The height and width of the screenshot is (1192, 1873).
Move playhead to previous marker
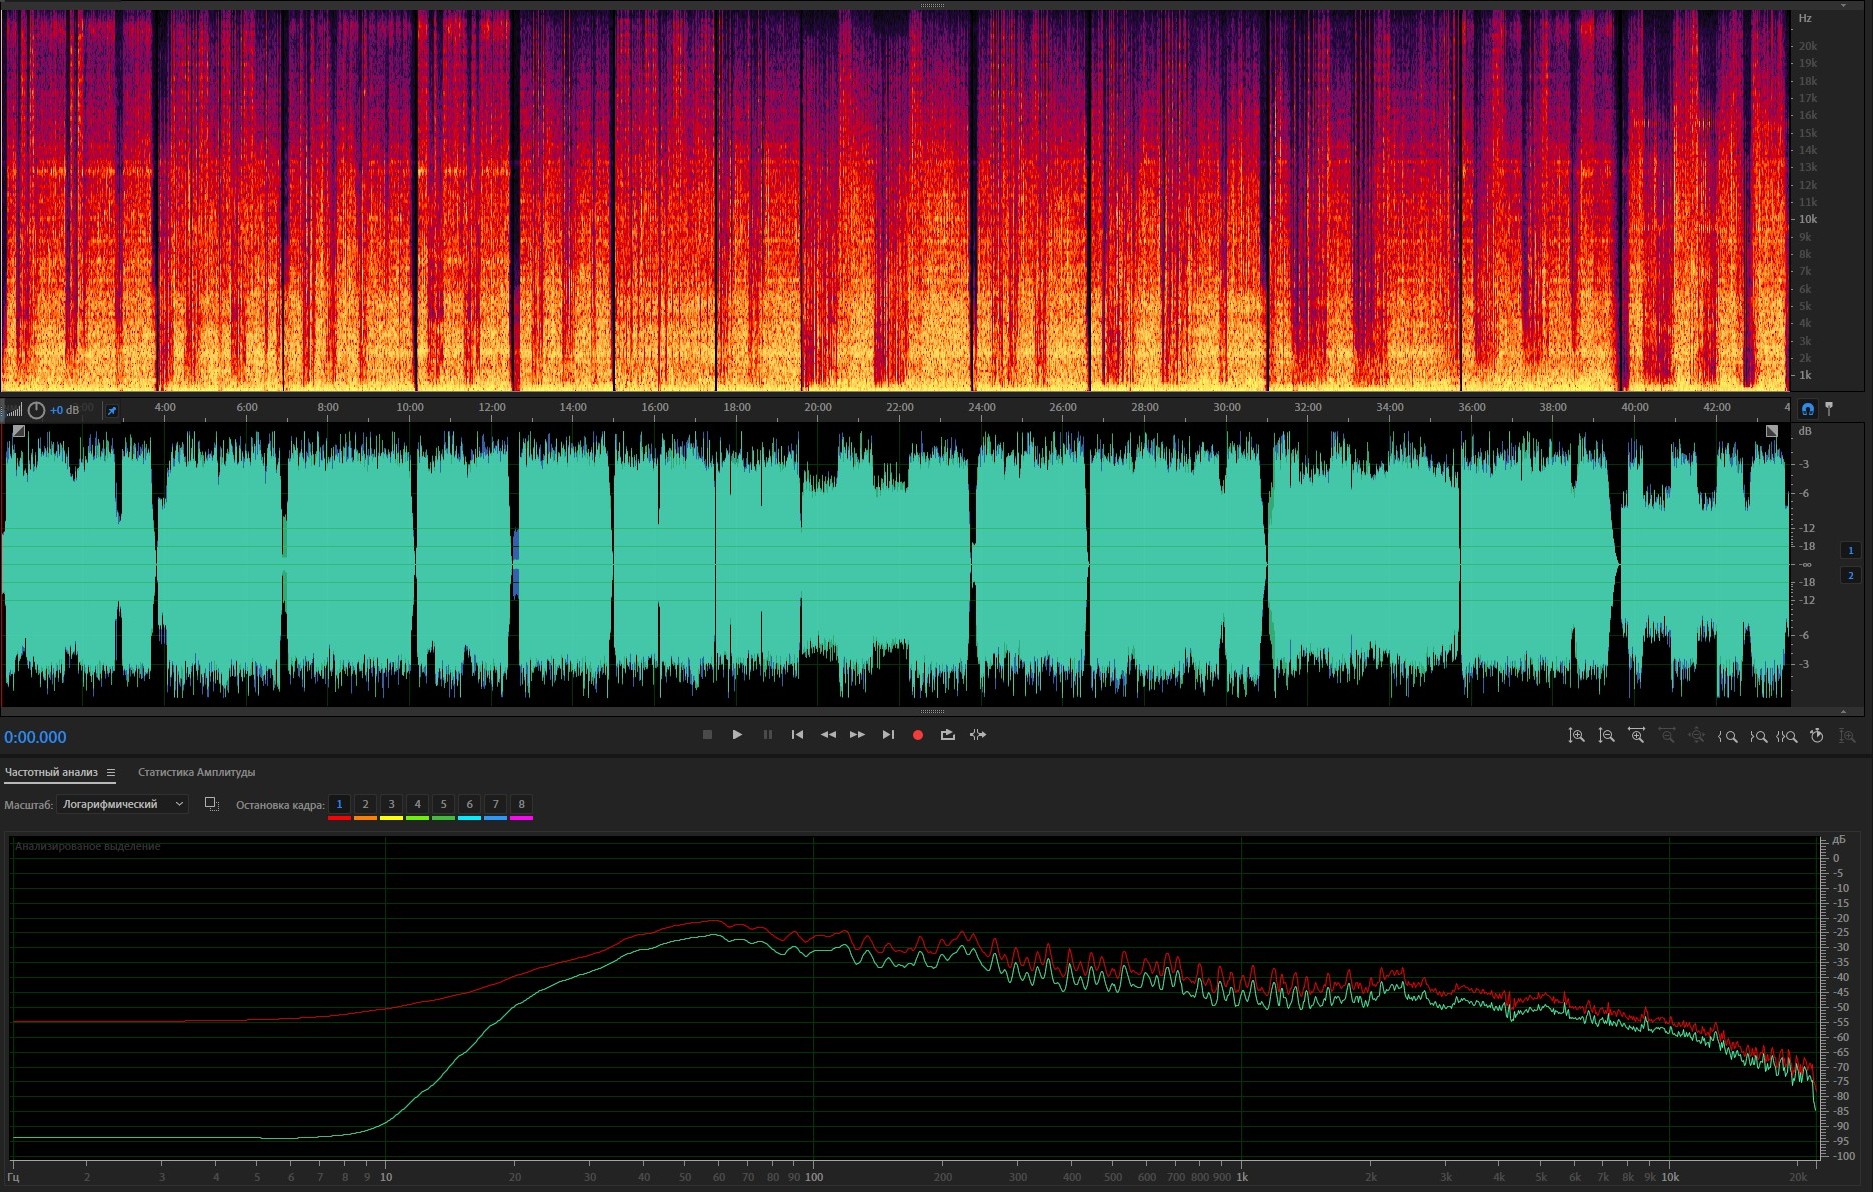797,735
